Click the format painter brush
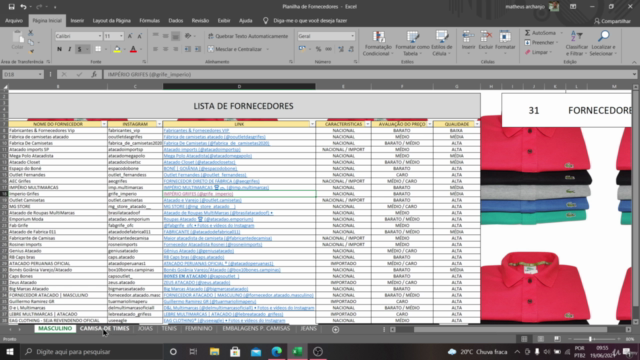The image size is (640, 360). (x=31, y=52)
